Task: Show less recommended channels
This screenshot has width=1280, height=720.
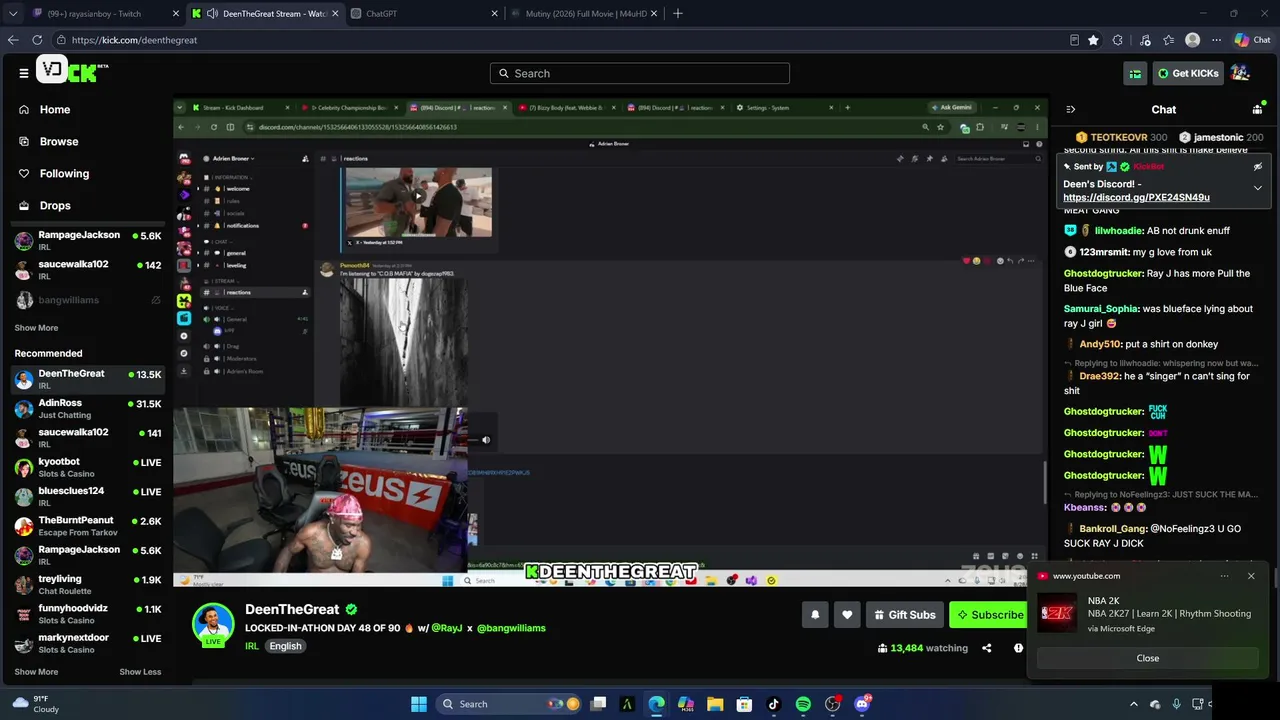Action: 140,672
